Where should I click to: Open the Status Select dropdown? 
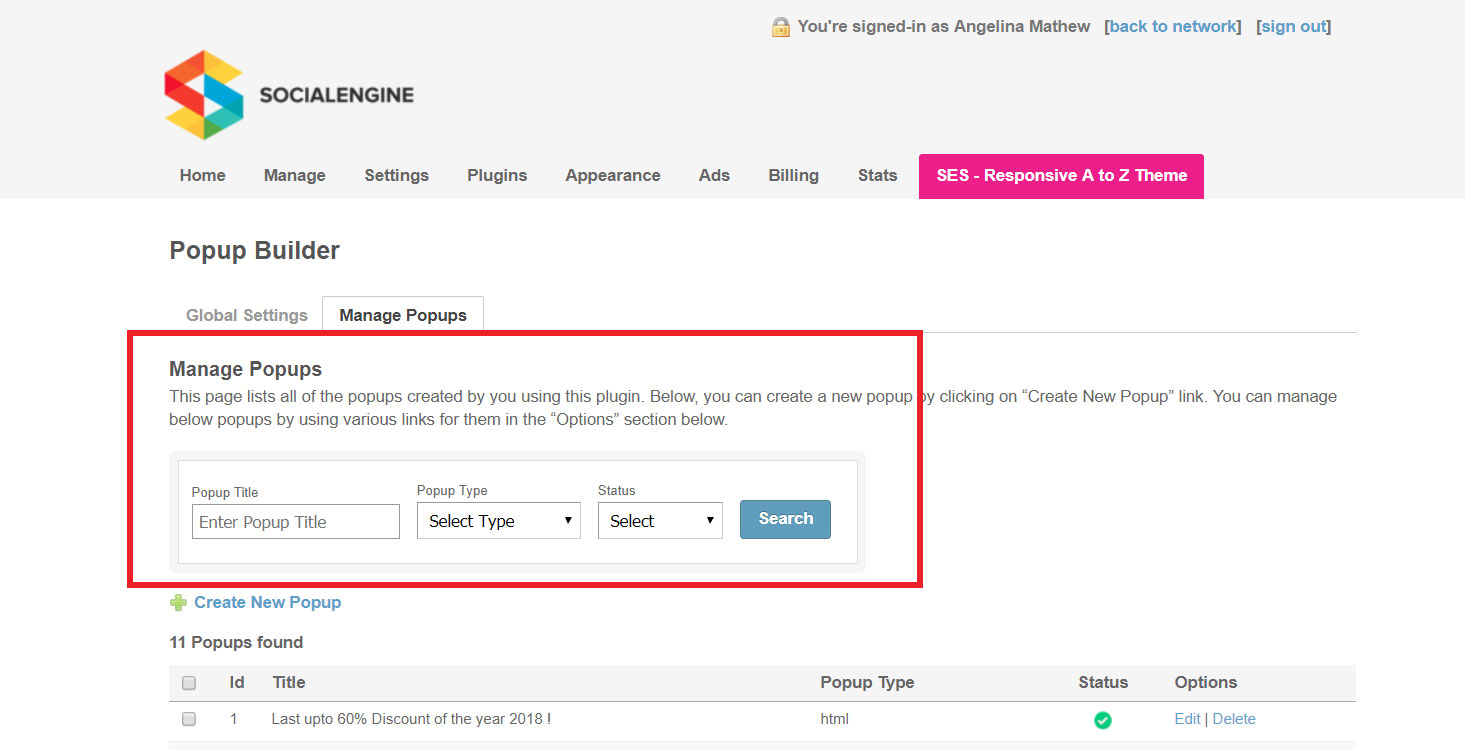click(x=659, y=520)
